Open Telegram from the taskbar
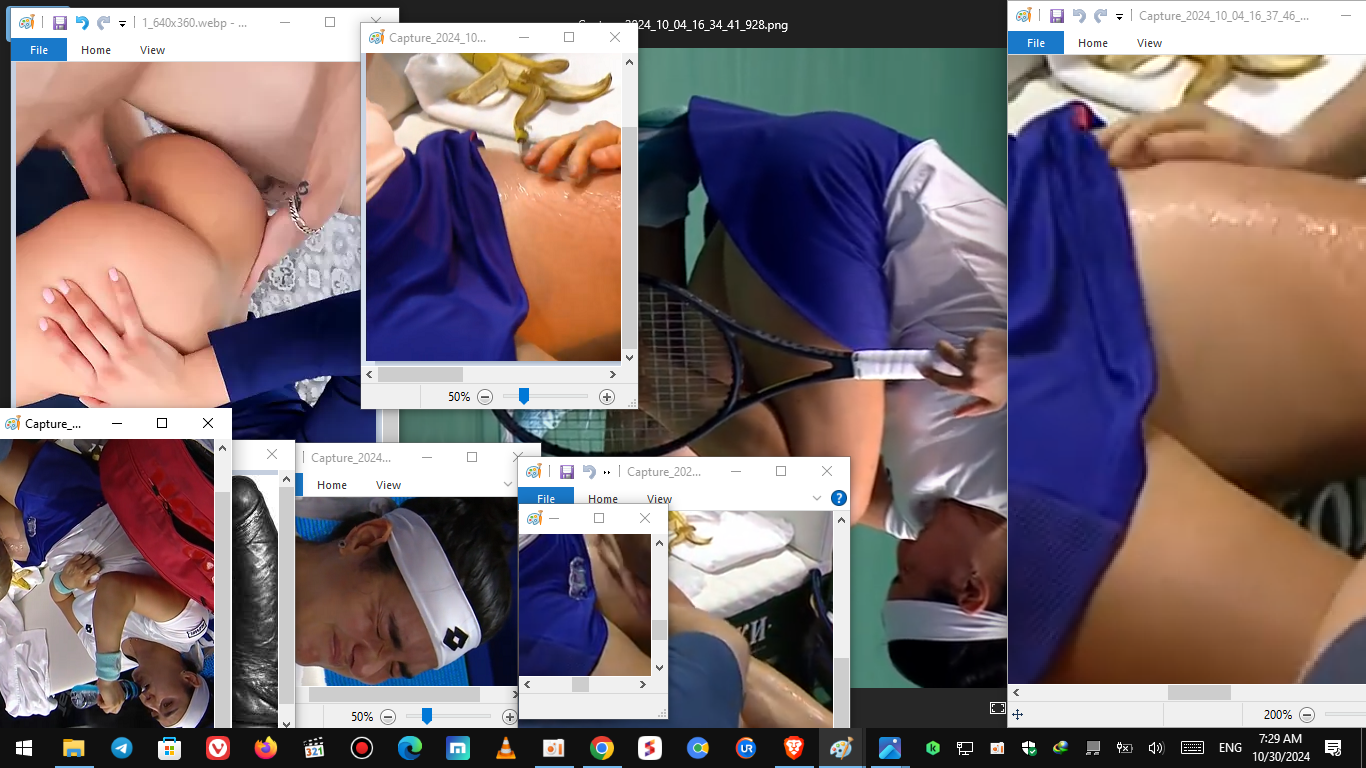Viewport: 1366px width, 768px height. click(121, 748)
